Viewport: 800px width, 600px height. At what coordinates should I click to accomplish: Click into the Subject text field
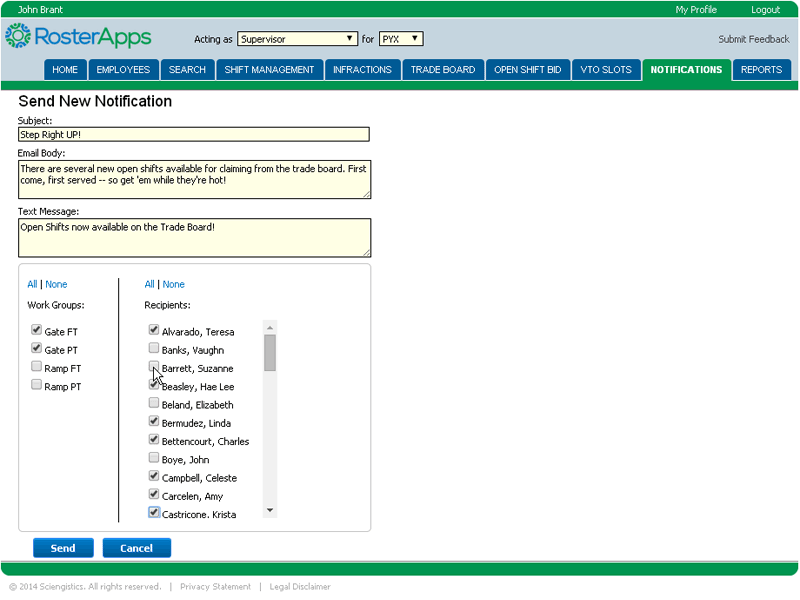pos(193,134)
